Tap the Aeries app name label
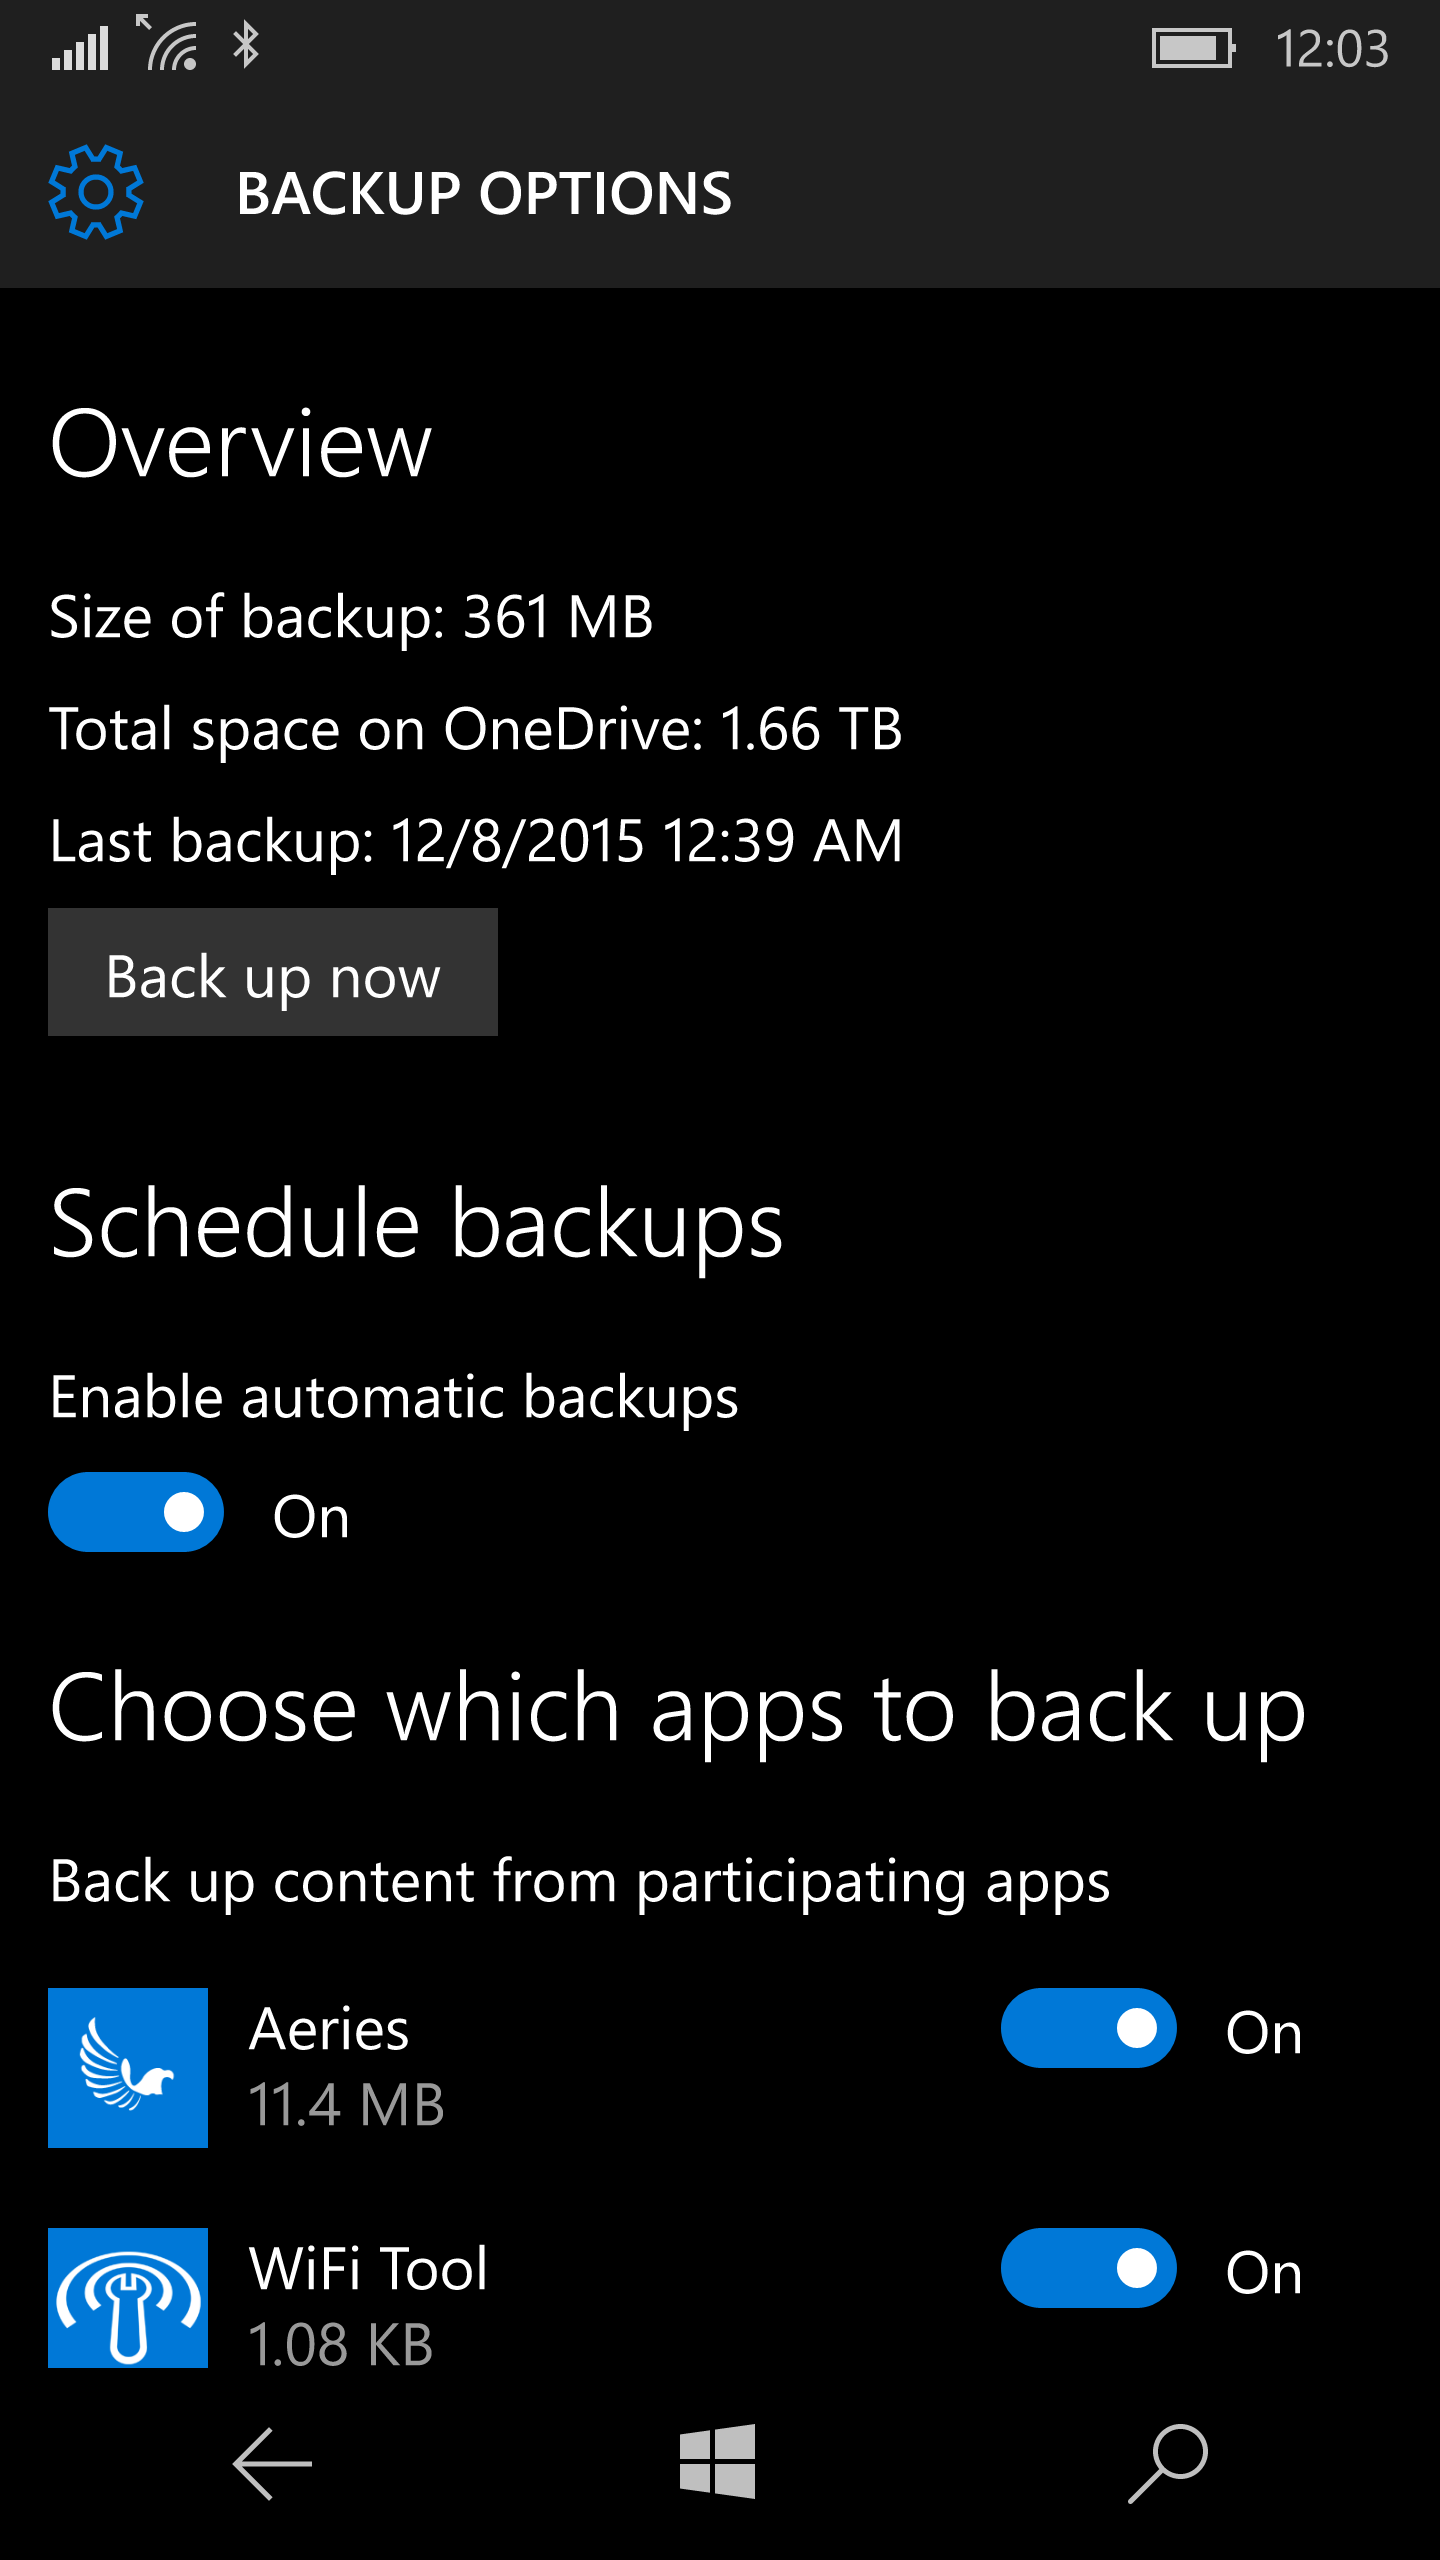 pyautogui.click(x=329, y=2030)
